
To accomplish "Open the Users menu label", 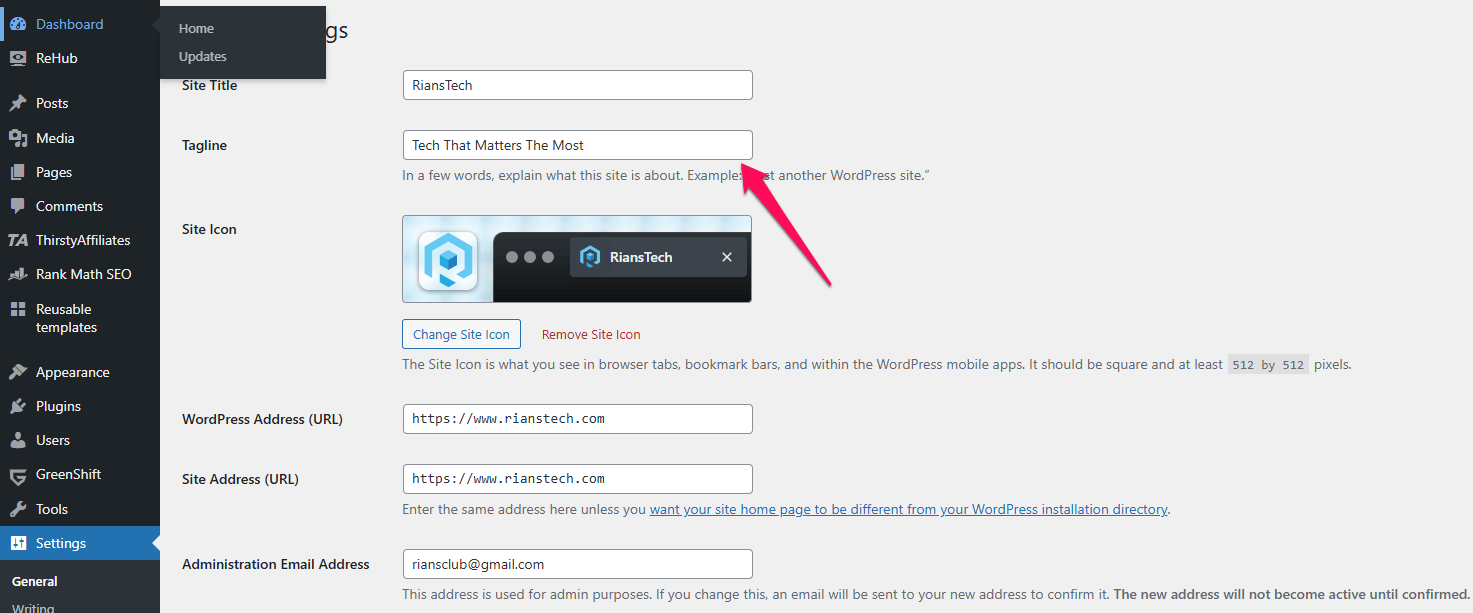I will pos(53,440).
